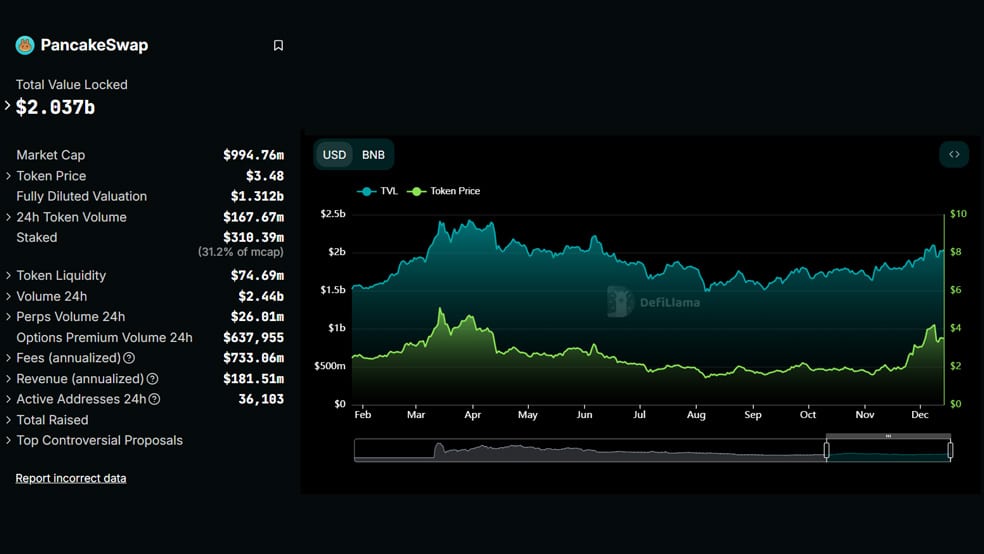
Task: Click the left handle of range slider
Action: click(x=826, y=450)
